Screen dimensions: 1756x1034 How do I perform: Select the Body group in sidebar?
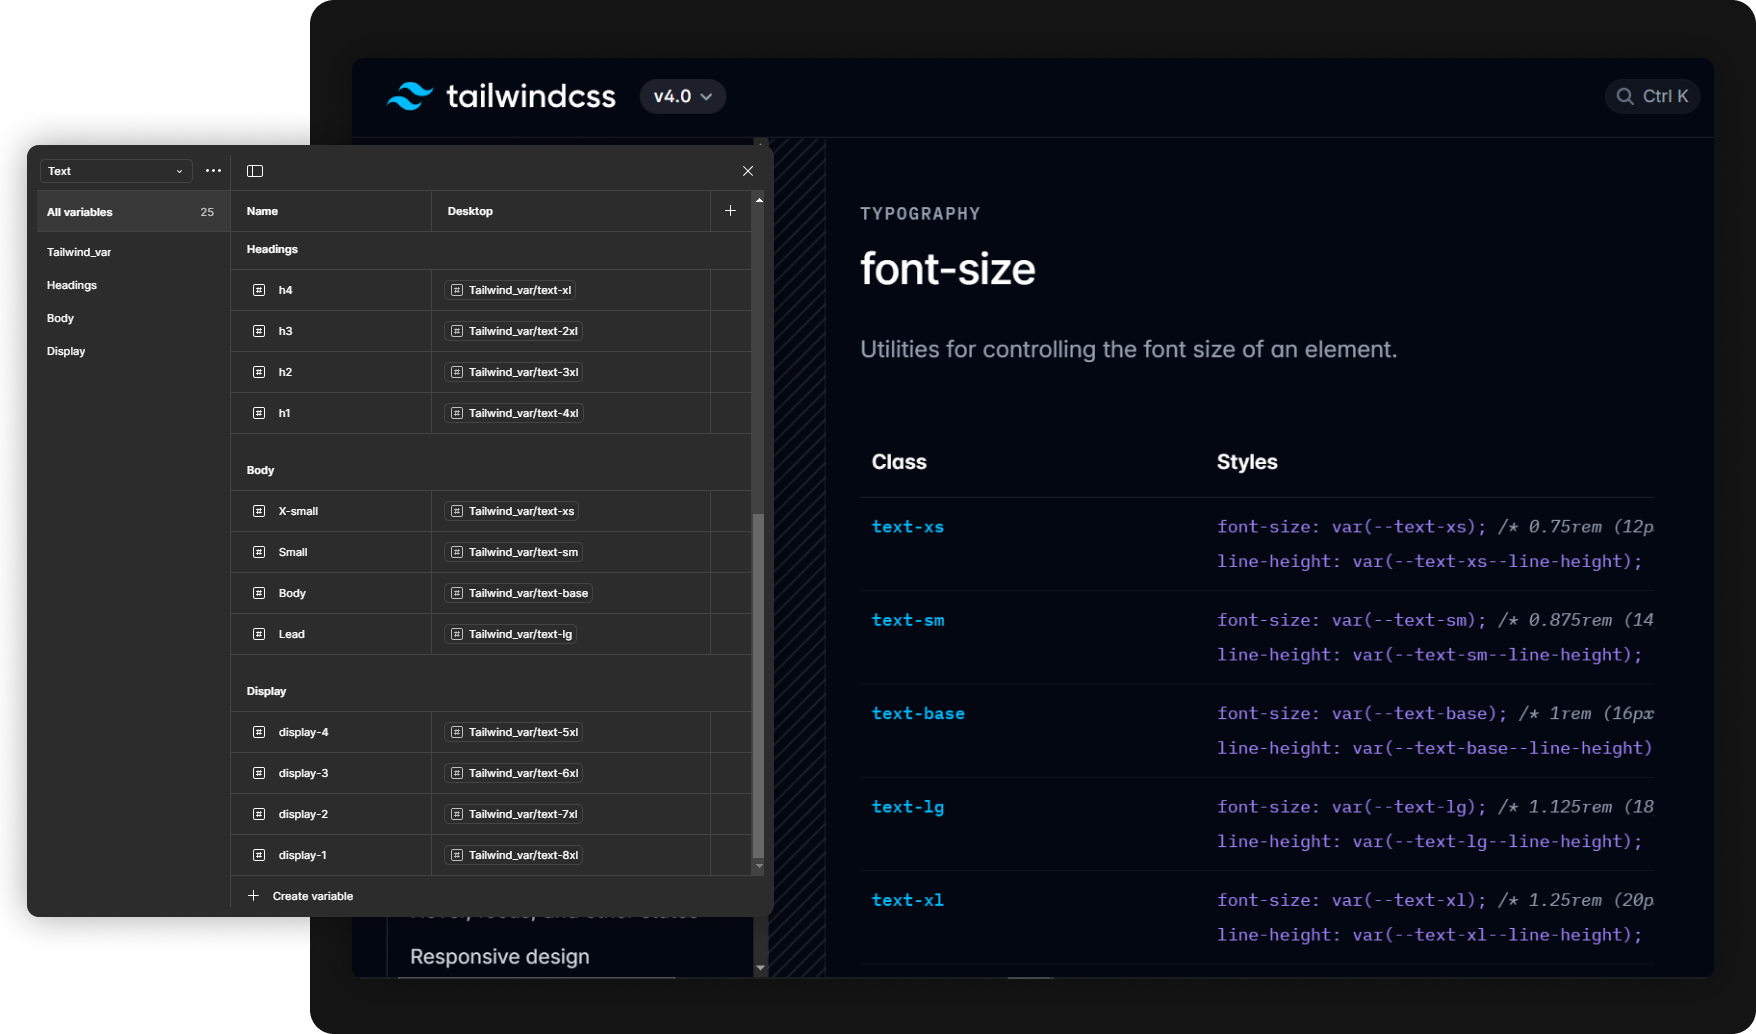click(60, 318)
